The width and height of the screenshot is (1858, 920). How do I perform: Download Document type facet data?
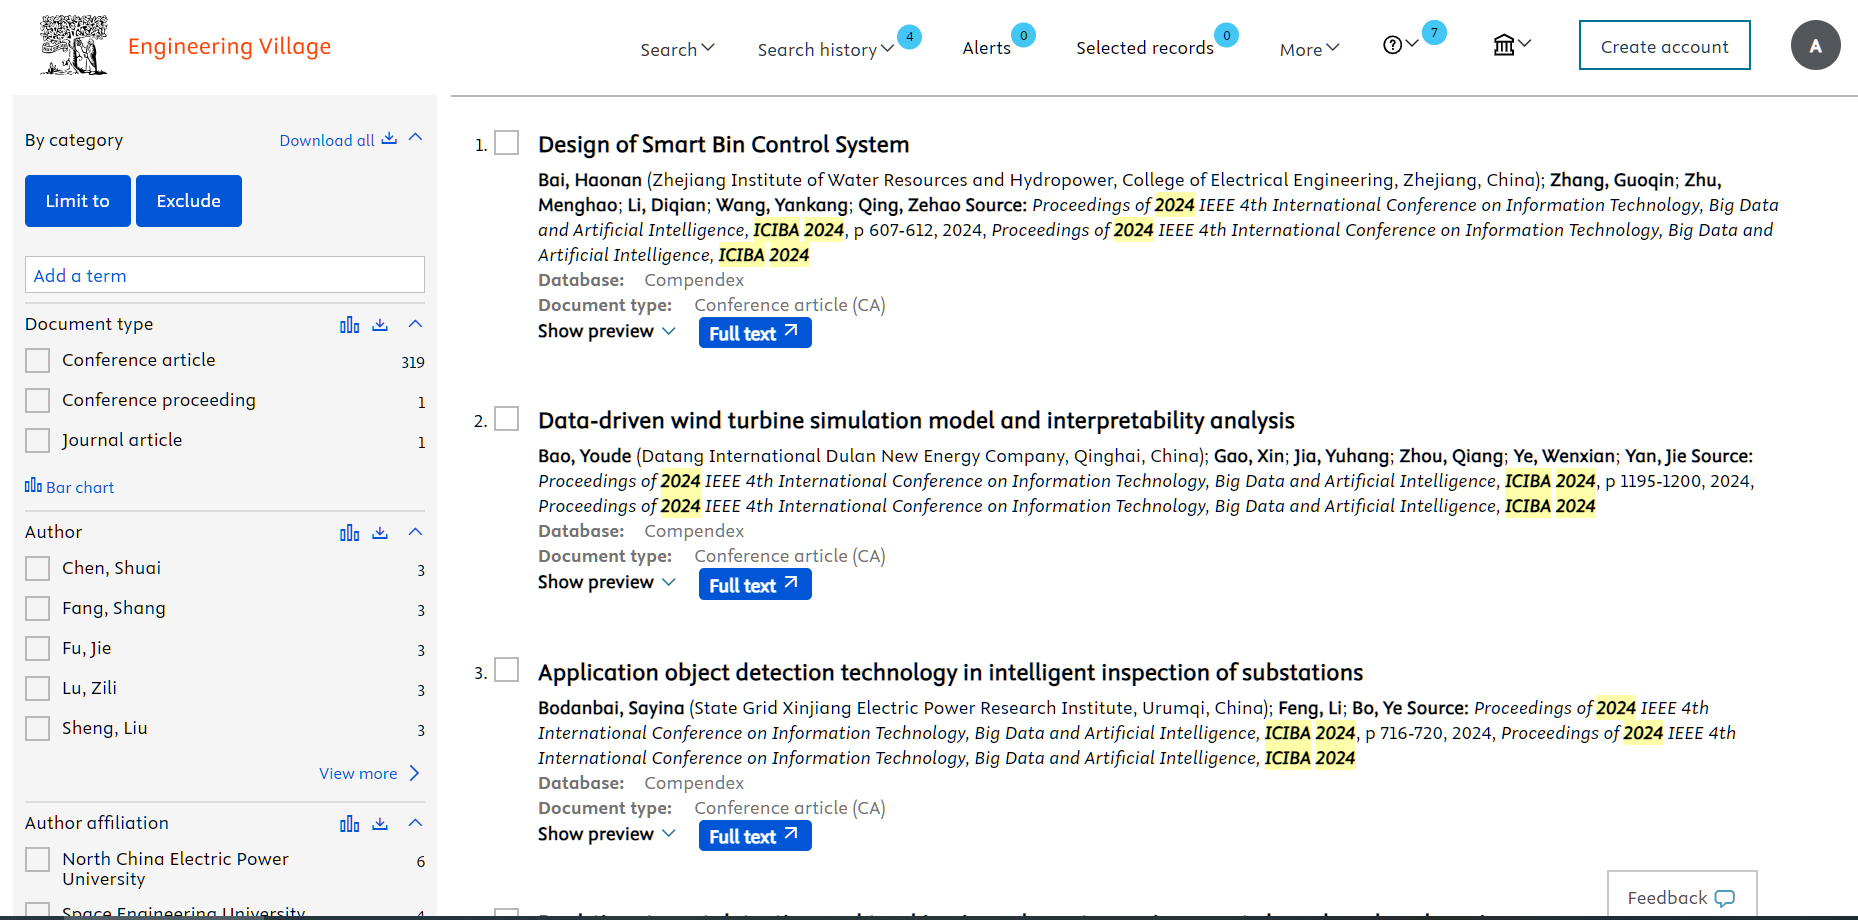click(380, 324)
